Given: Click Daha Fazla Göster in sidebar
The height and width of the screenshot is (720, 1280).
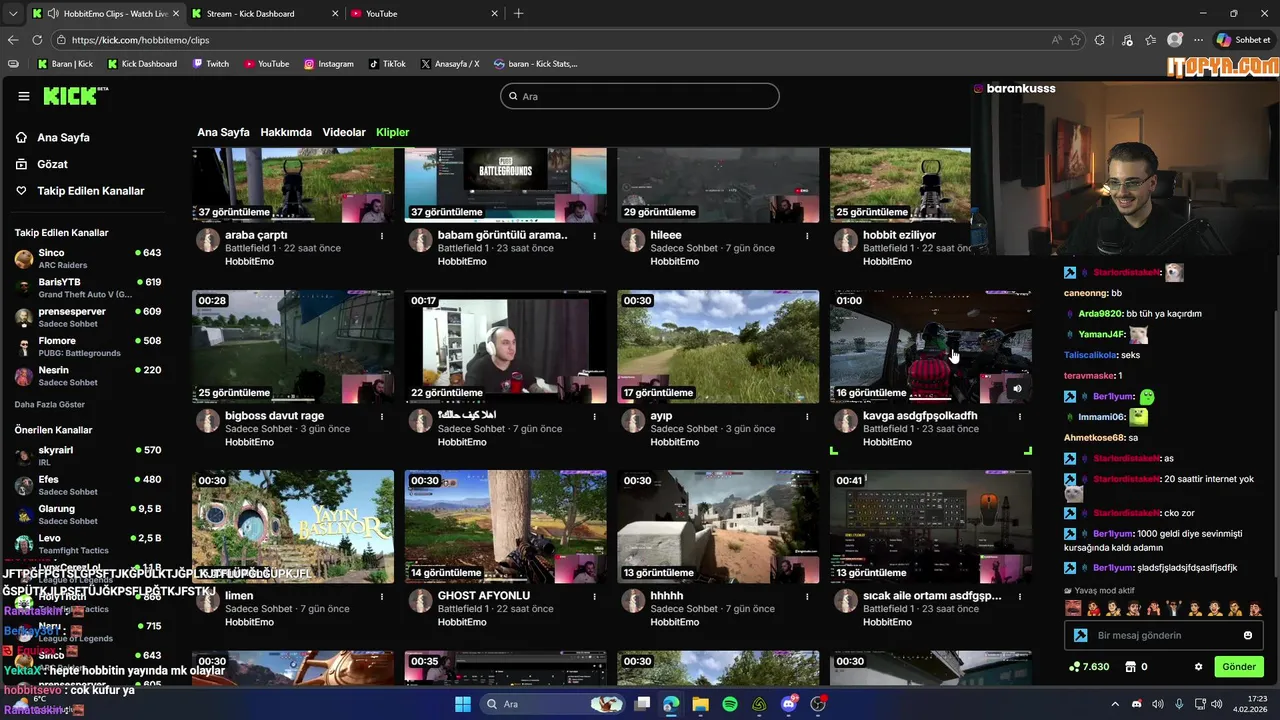Looking at the screenshot, I should point(50,404).
